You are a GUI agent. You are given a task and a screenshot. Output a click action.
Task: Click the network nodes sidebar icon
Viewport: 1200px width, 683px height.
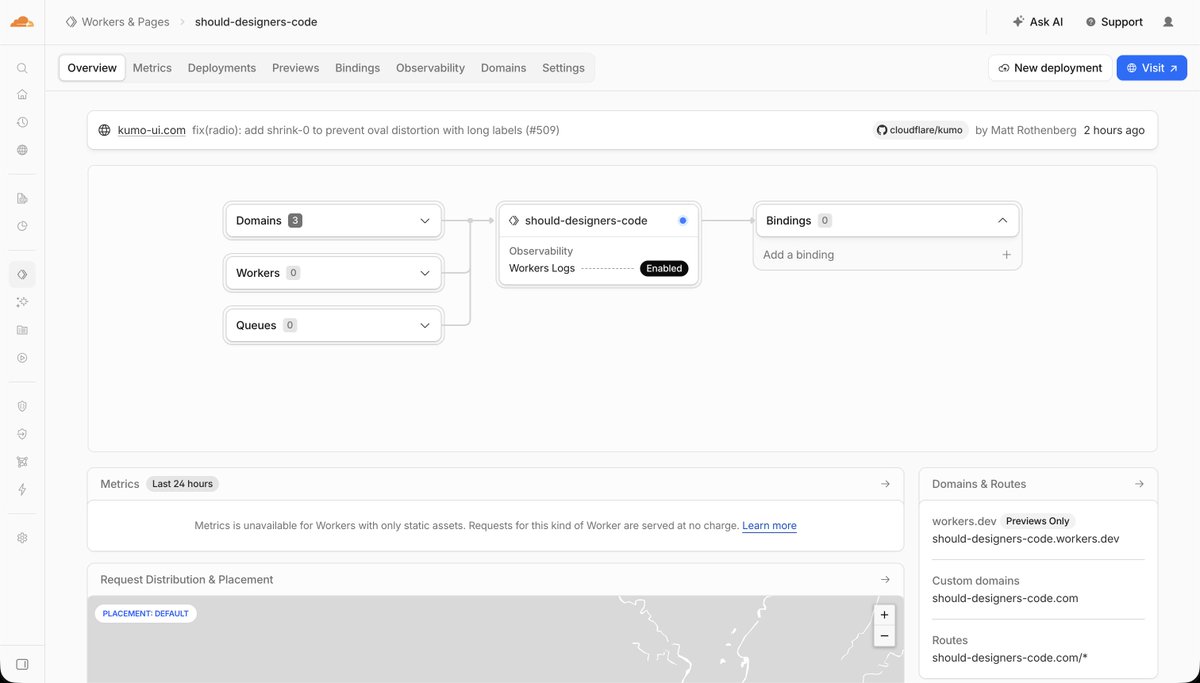pyautogui.click(x=22, y=462)
